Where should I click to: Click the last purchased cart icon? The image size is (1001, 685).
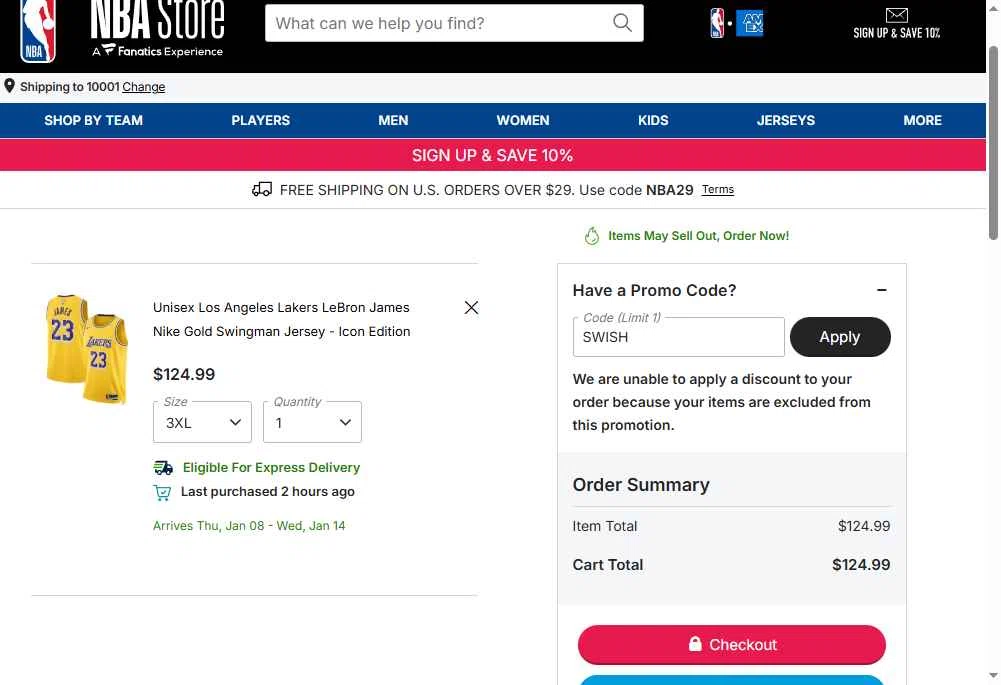(x=162, y=492)
